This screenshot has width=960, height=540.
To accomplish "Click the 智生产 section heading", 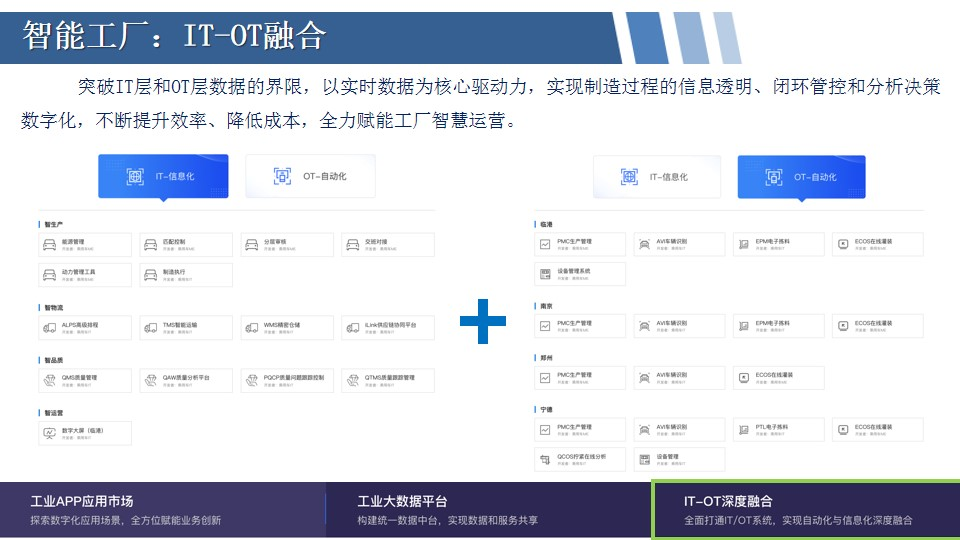I will [53, 225].
